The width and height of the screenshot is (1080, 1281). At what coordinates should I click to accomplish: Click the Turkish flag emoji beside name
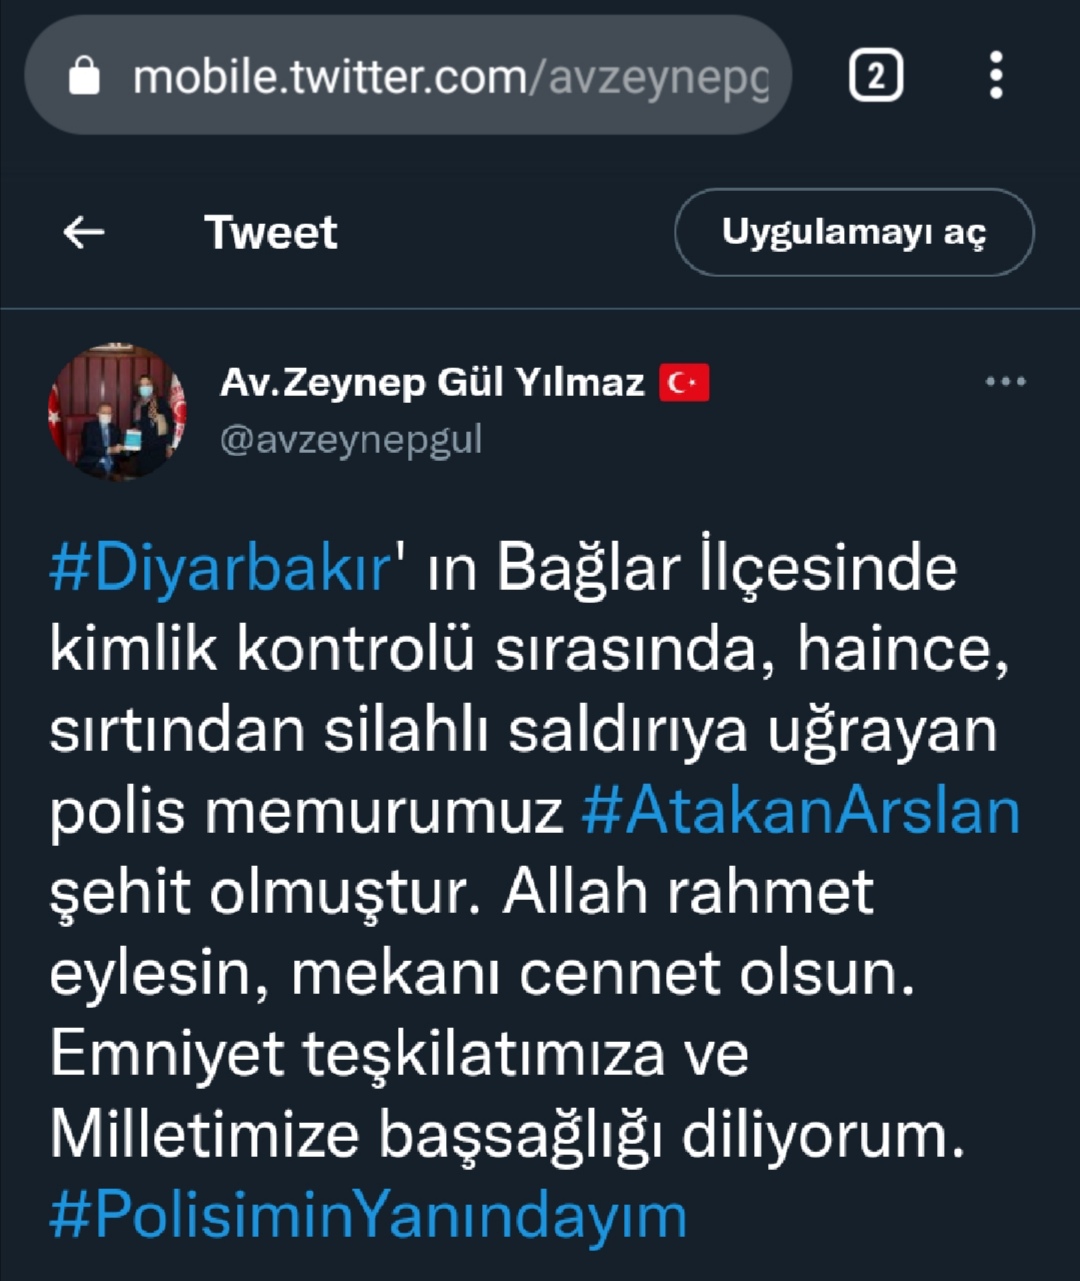pyautogui.click(x=684, y=382)
